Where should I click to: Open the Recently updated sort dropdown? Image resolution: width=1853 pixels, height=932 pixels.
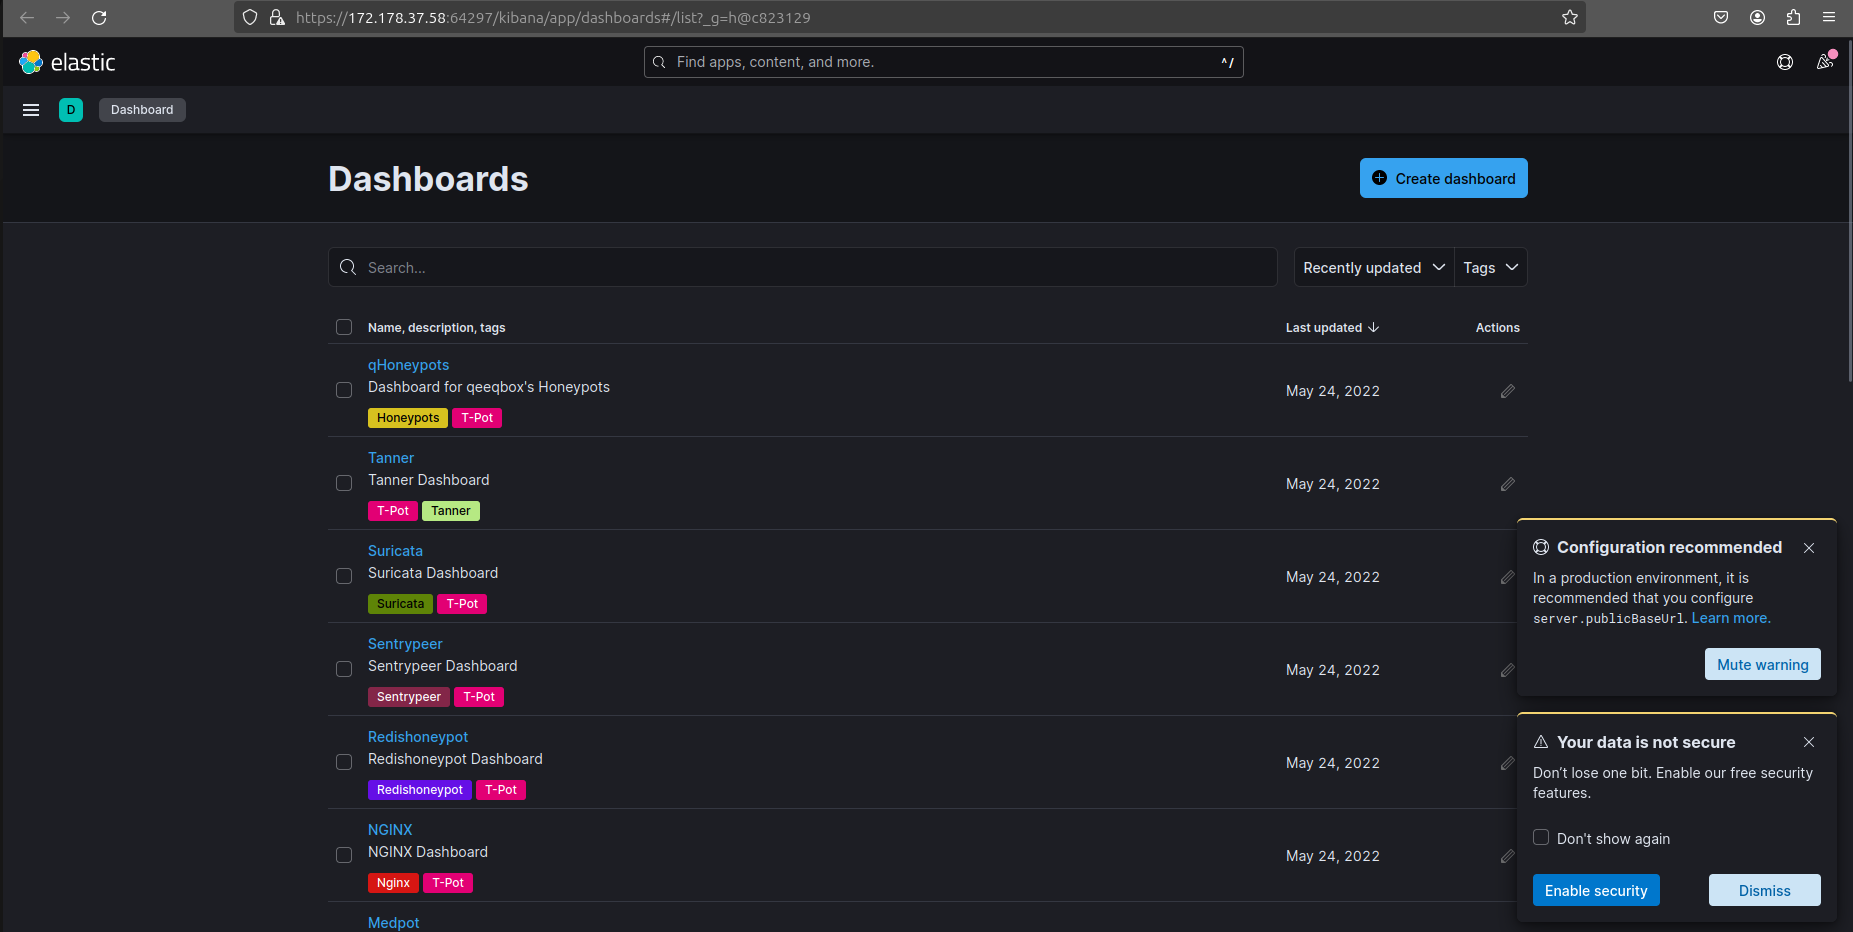[1373, 267]
